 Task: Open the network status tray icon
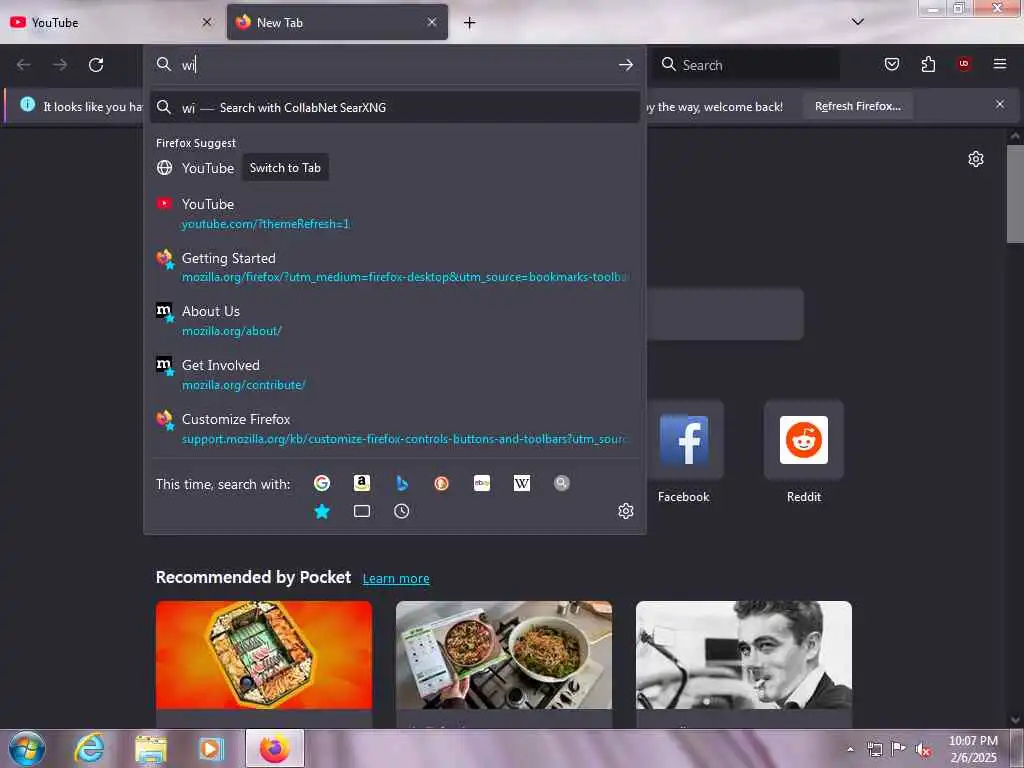[874, 749]
